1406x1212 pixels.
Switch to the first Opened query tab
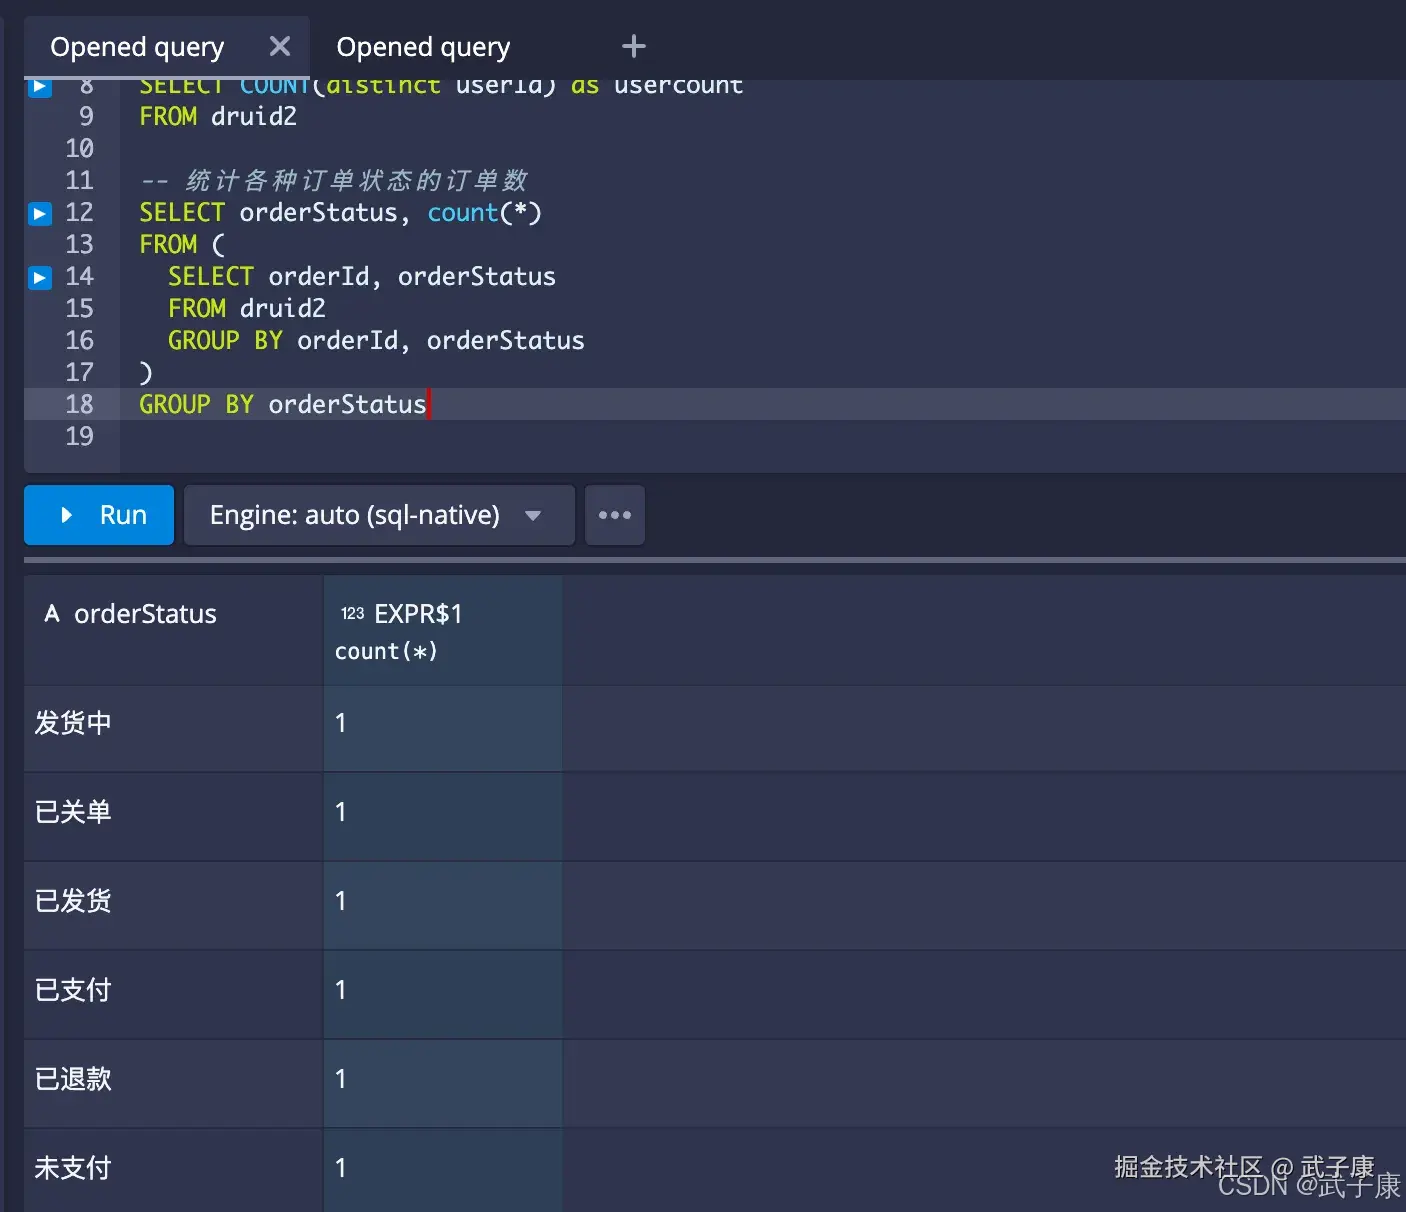[x=137, y=47]
